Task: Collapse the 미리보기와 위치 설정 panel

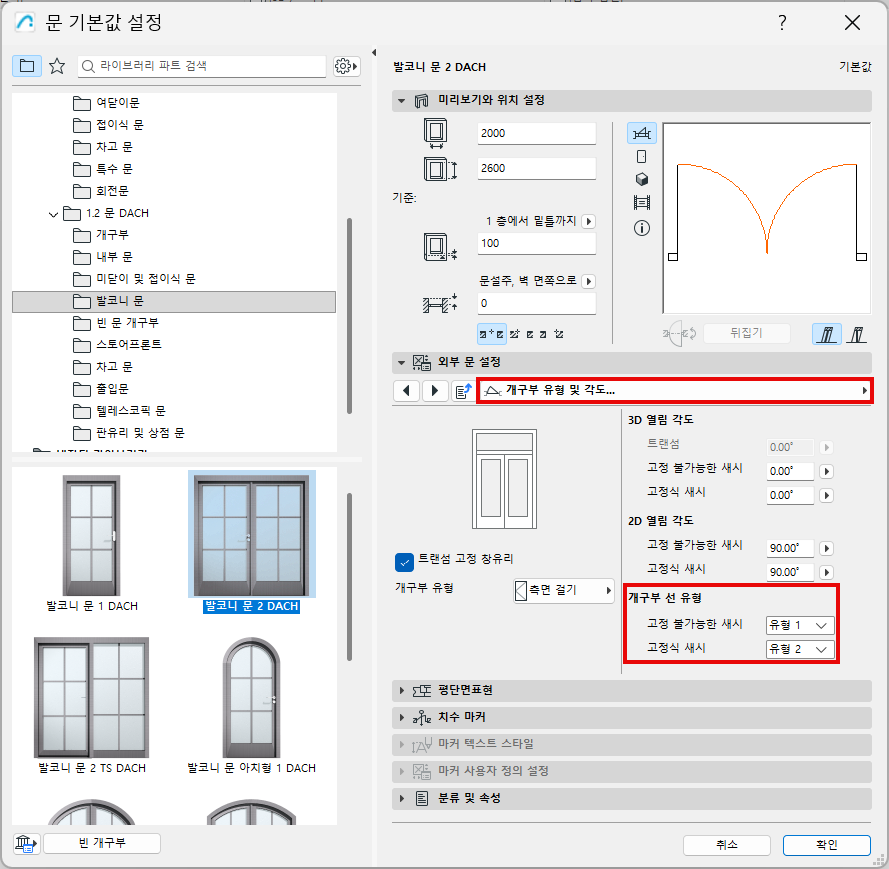Action: click(x=401, y=100)
